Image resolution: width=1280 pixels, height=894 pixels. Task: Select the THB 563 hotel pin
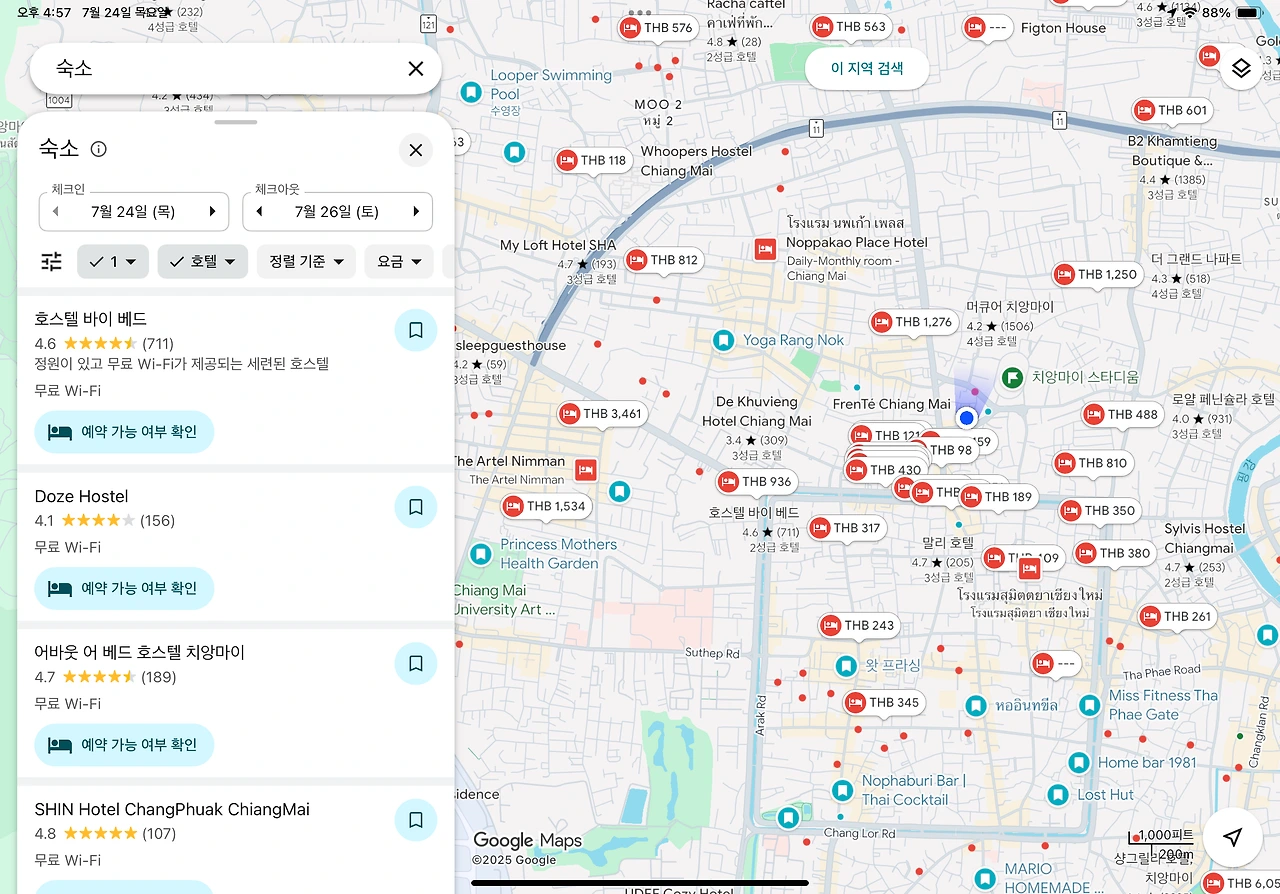850,27
